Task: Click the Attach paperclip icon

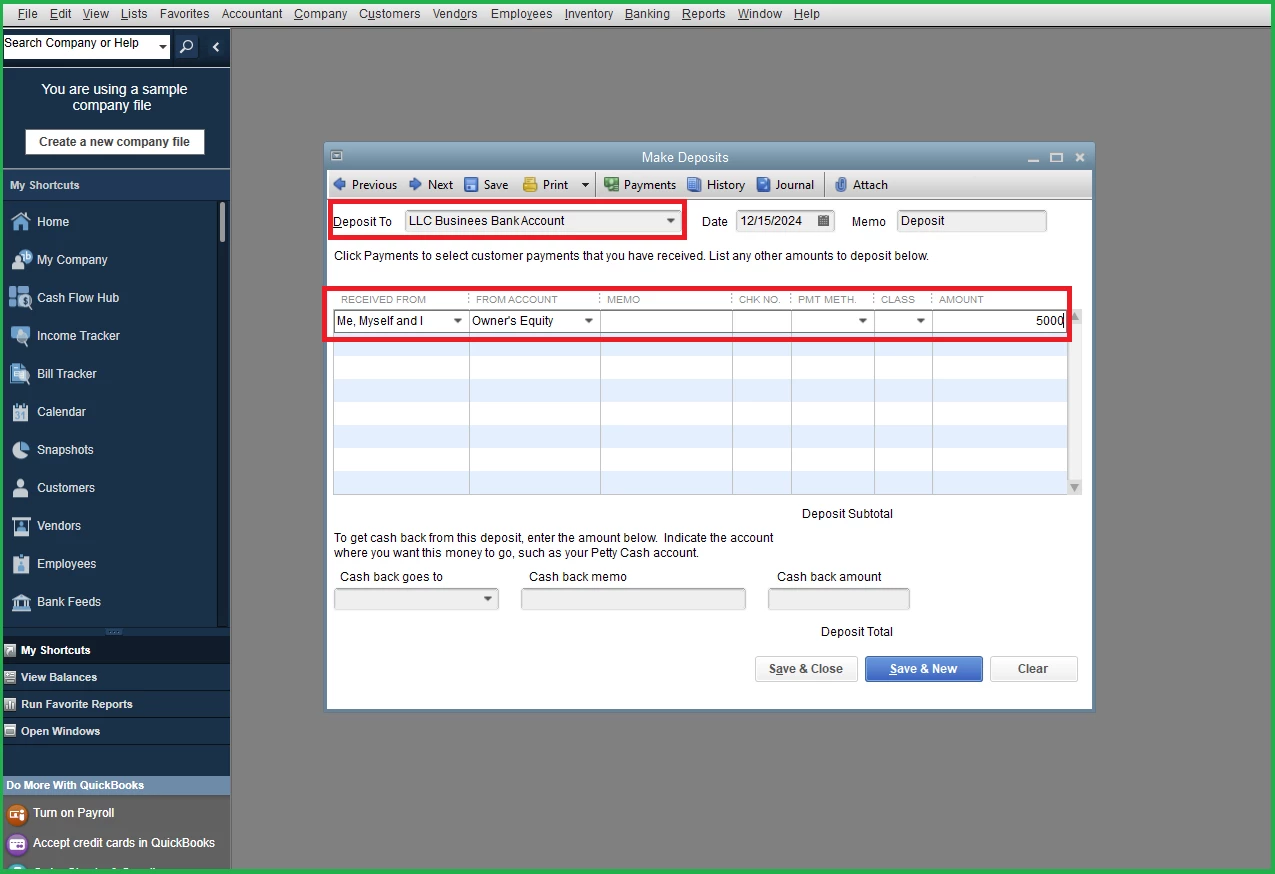Action: (841, 185)
